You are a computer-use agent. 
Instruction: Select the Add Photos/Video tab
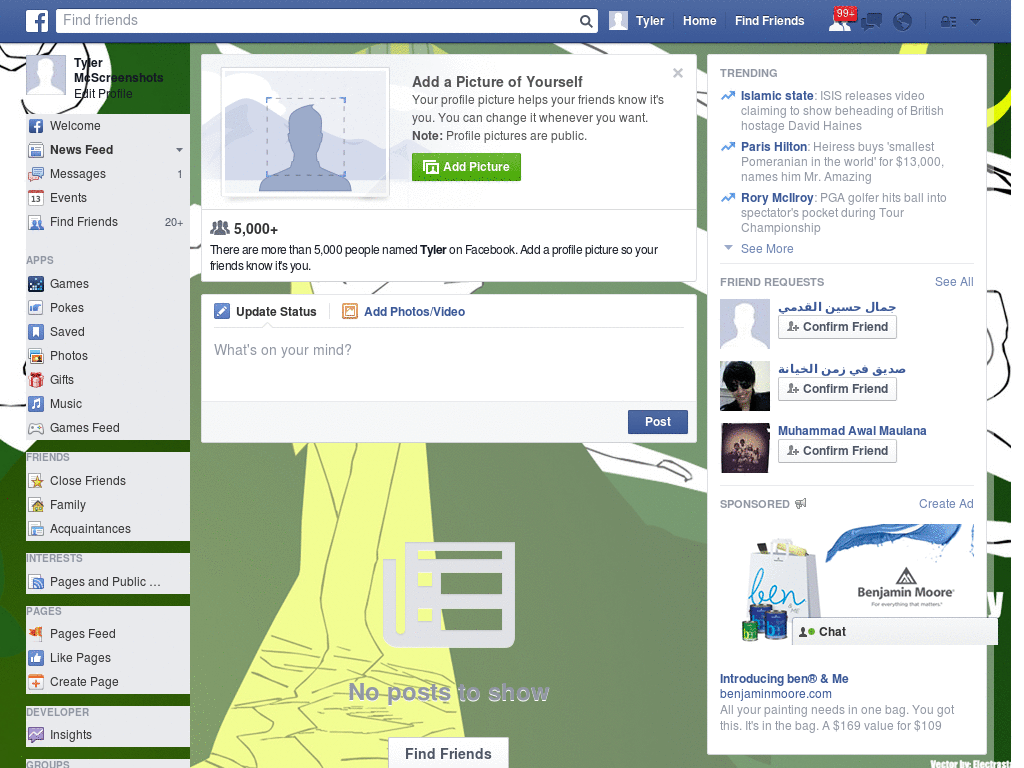coord(404,312)
